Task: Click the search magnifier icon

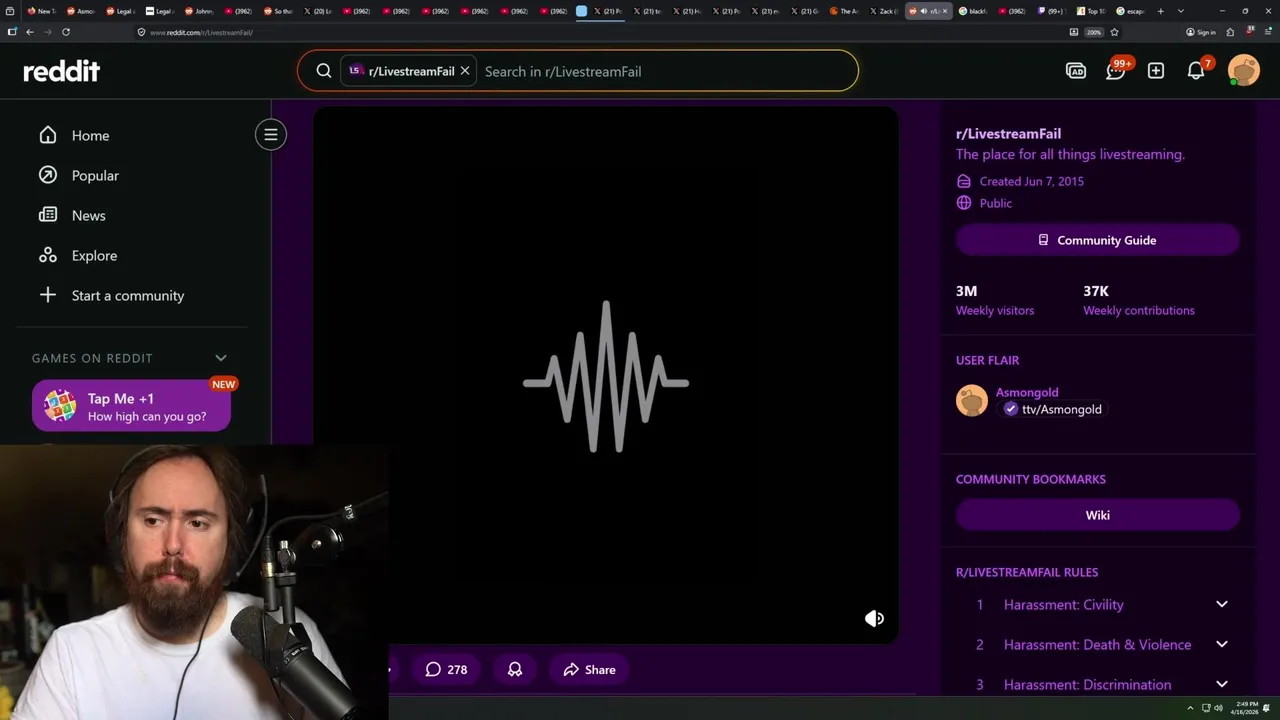Action: click(324, 71)
